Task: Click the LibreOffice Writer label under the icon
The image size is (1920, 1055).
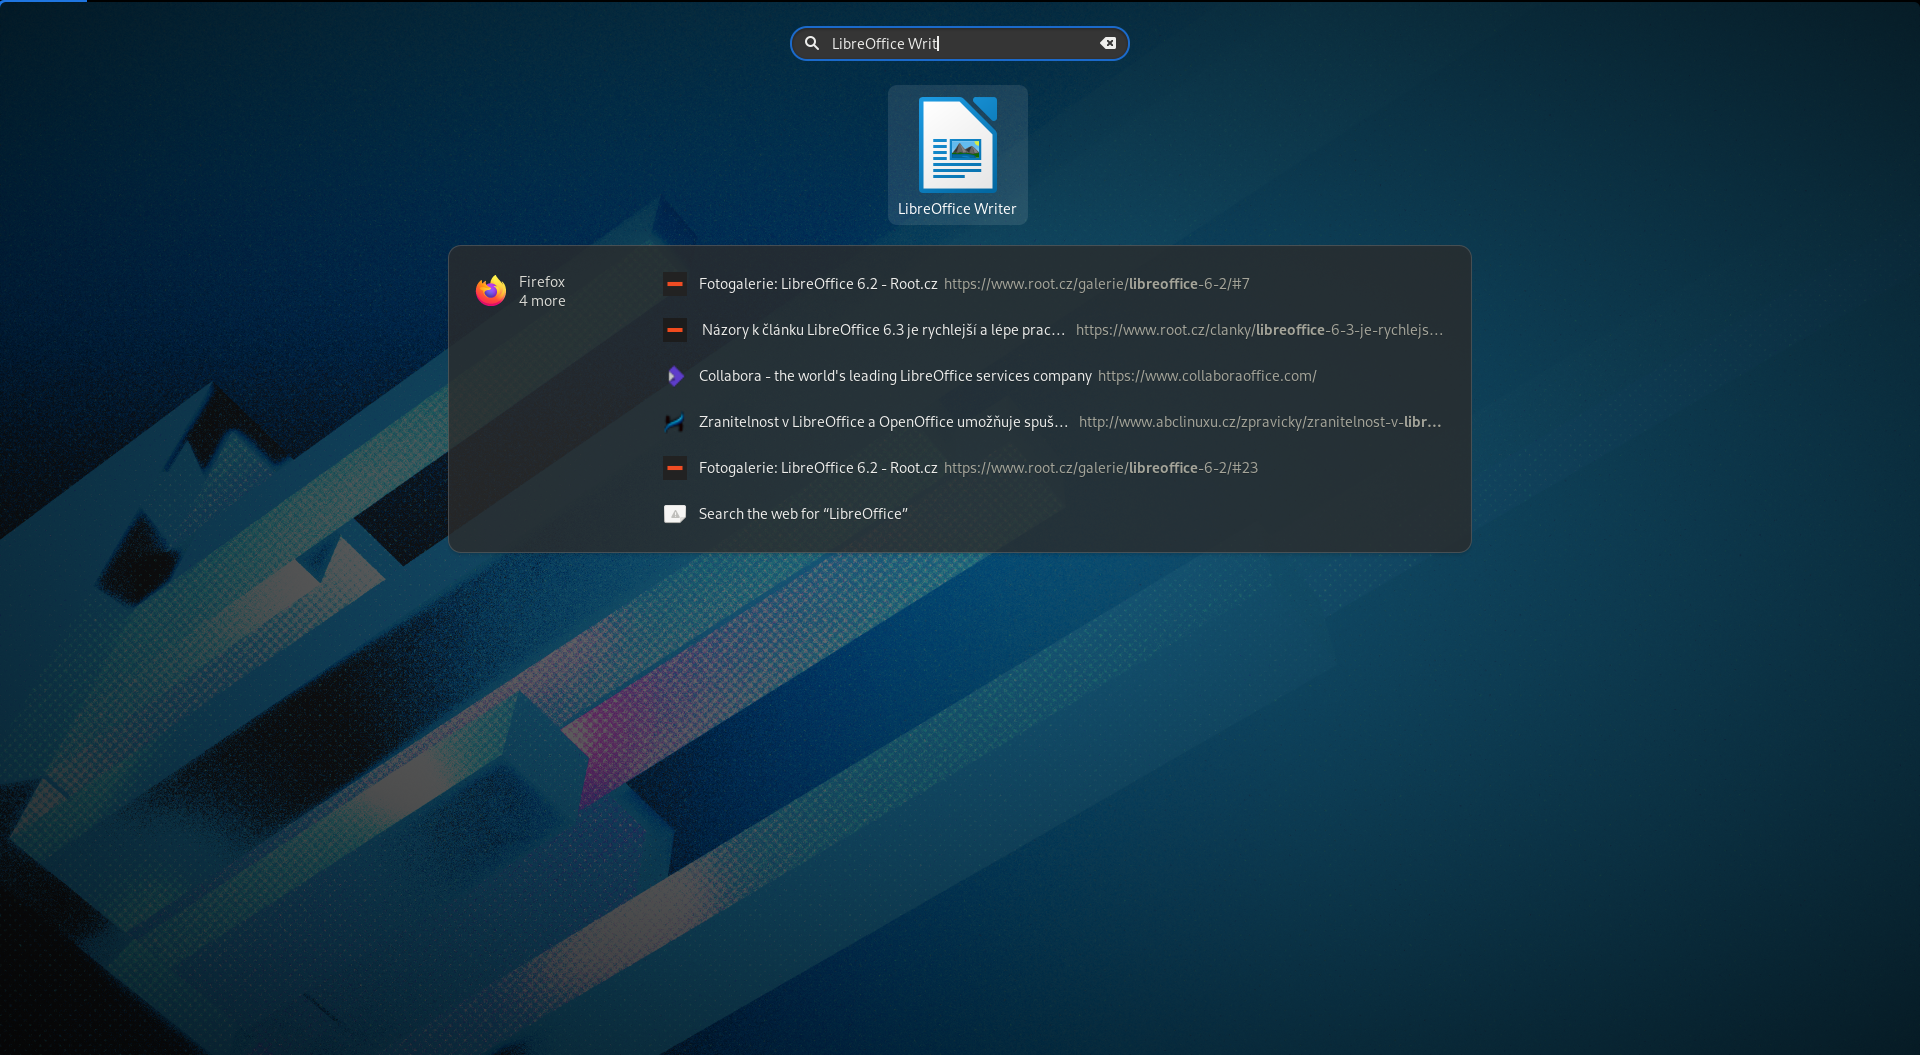Action: [x=957, y=209]
